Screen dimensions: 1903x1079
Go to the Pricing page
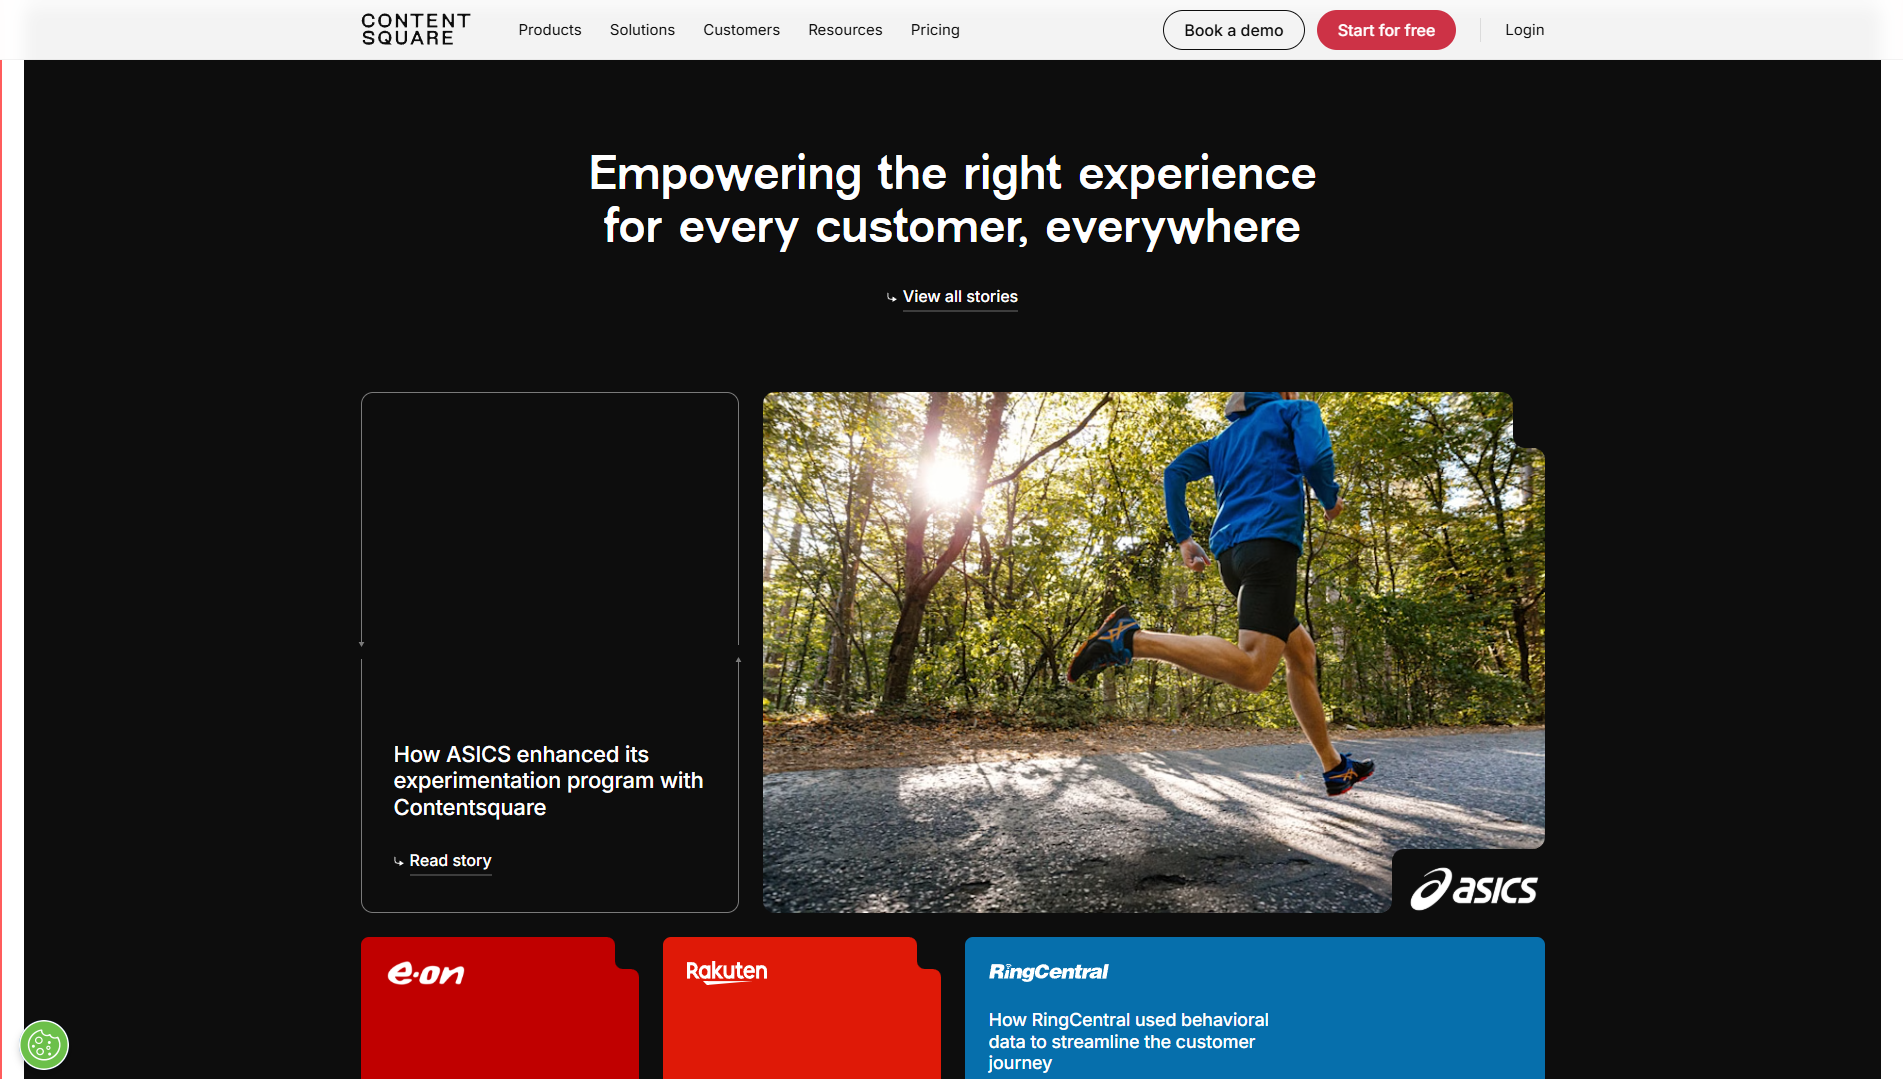pyautogui.click(x=934, y=30)
